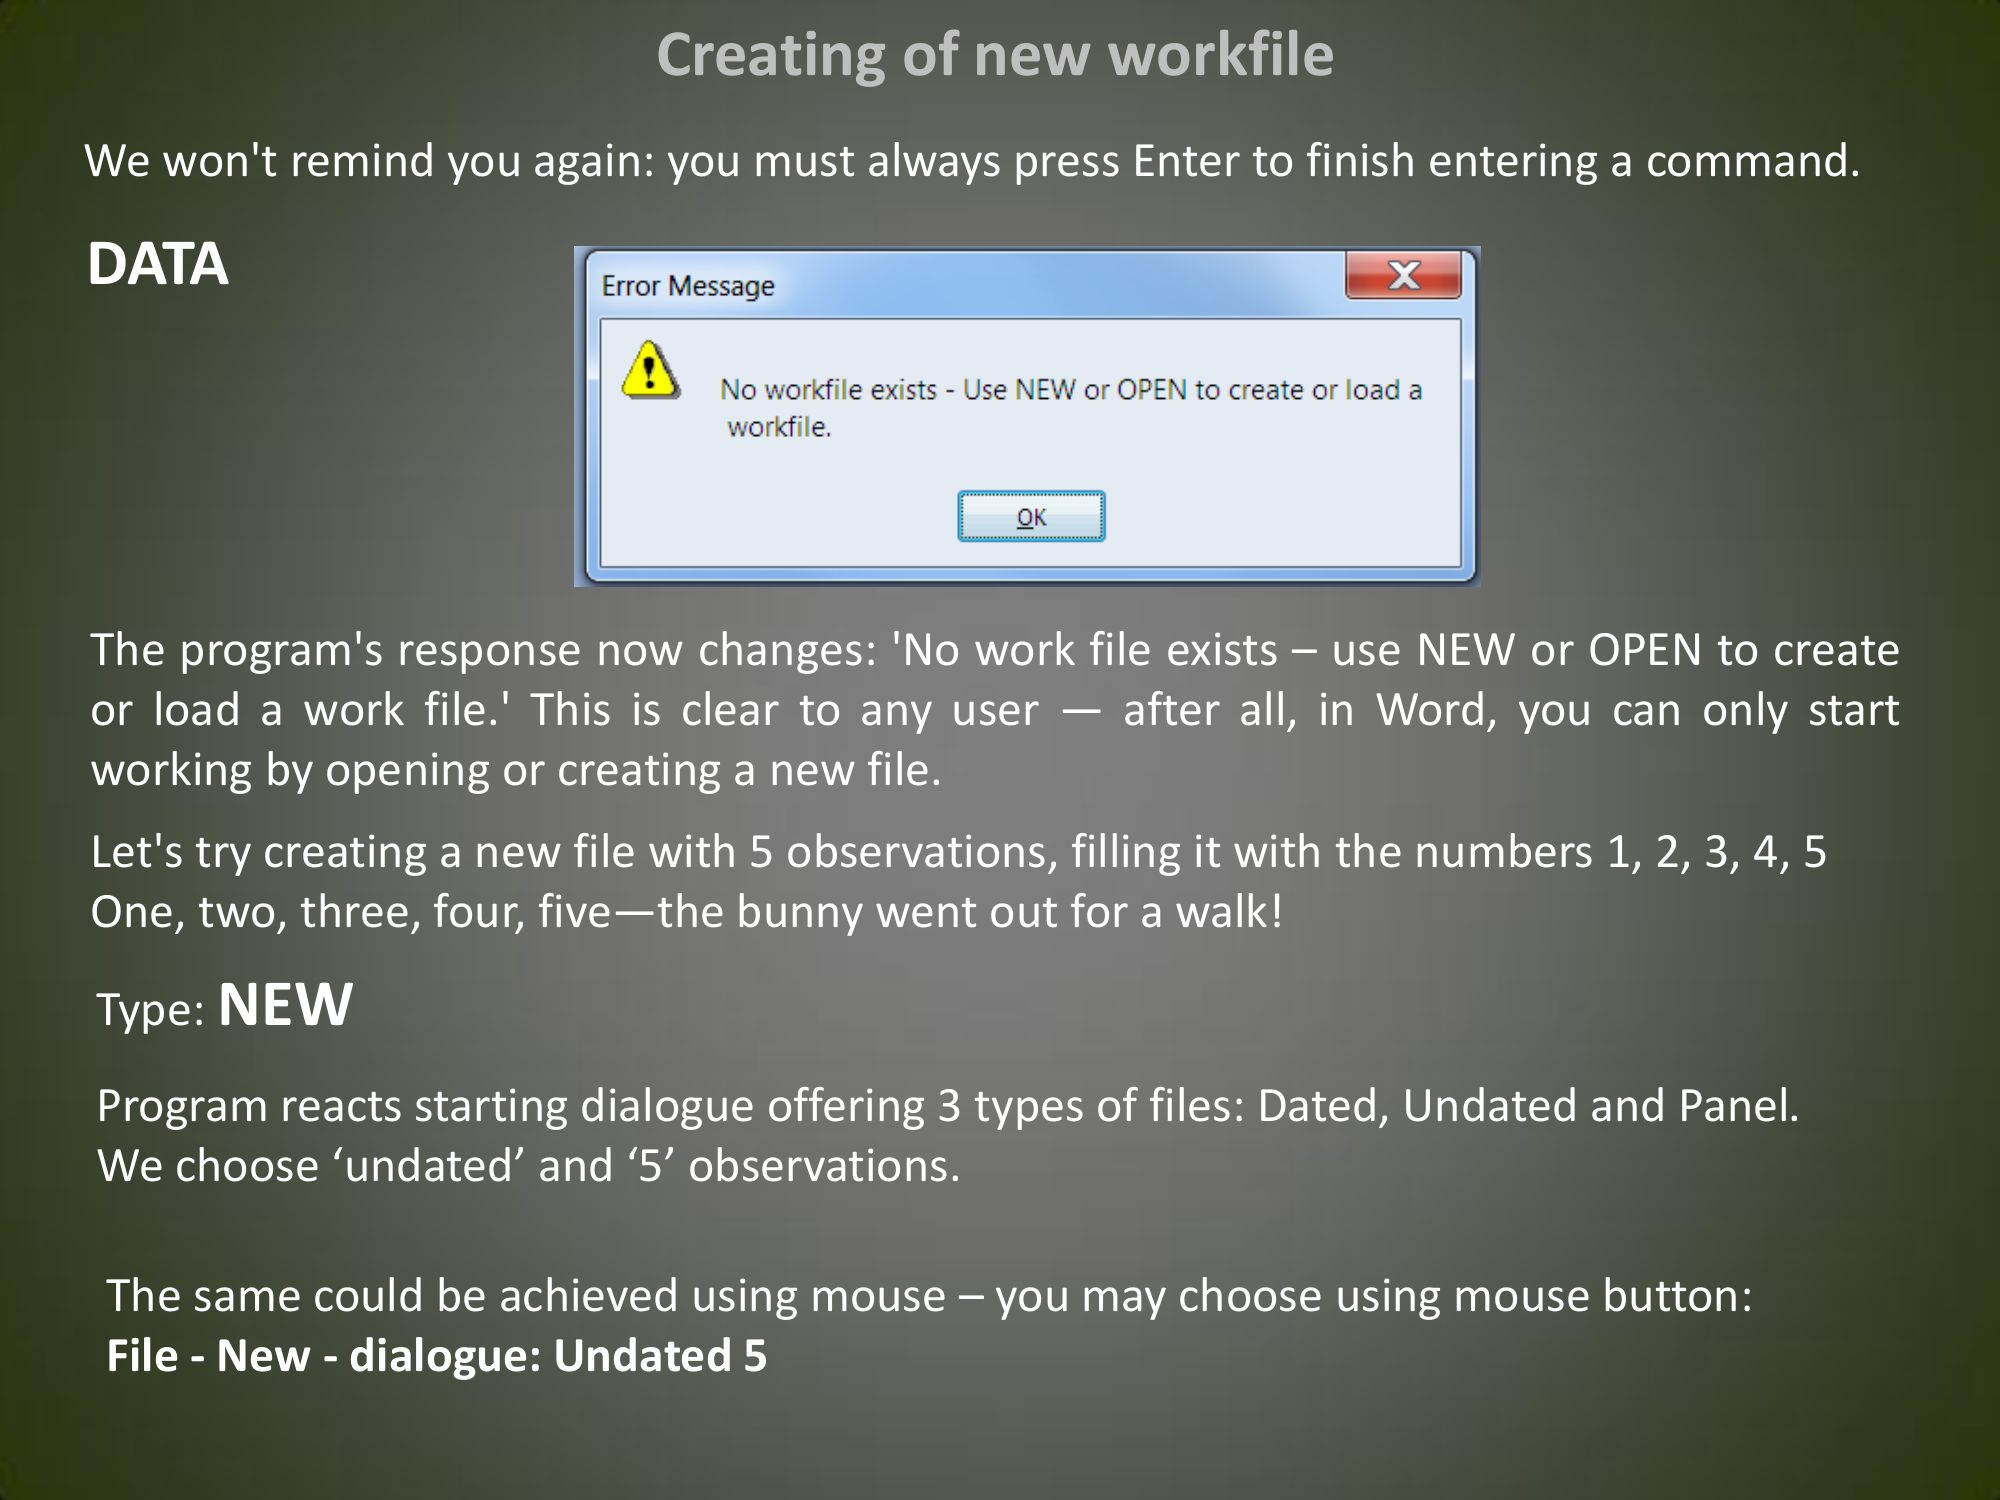Click the line 'Let's try creating a new file'
The width and height of the screenshot is (2000, 1500).
pos(958,852)
